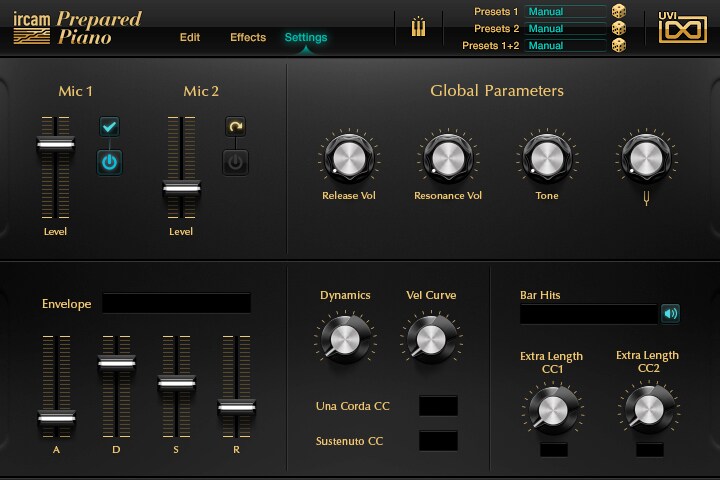Screen dimensions: 720x480
Task: Switch to the Edit tab
Action: (190, 37)
